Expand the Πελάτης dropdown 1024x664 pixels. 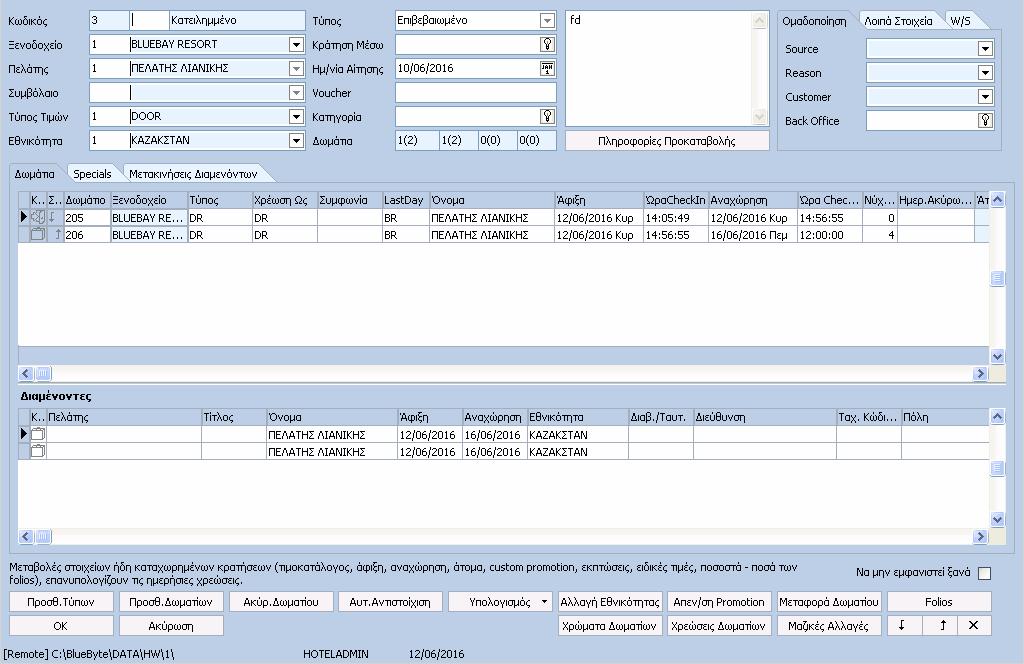tap(296, 69)
